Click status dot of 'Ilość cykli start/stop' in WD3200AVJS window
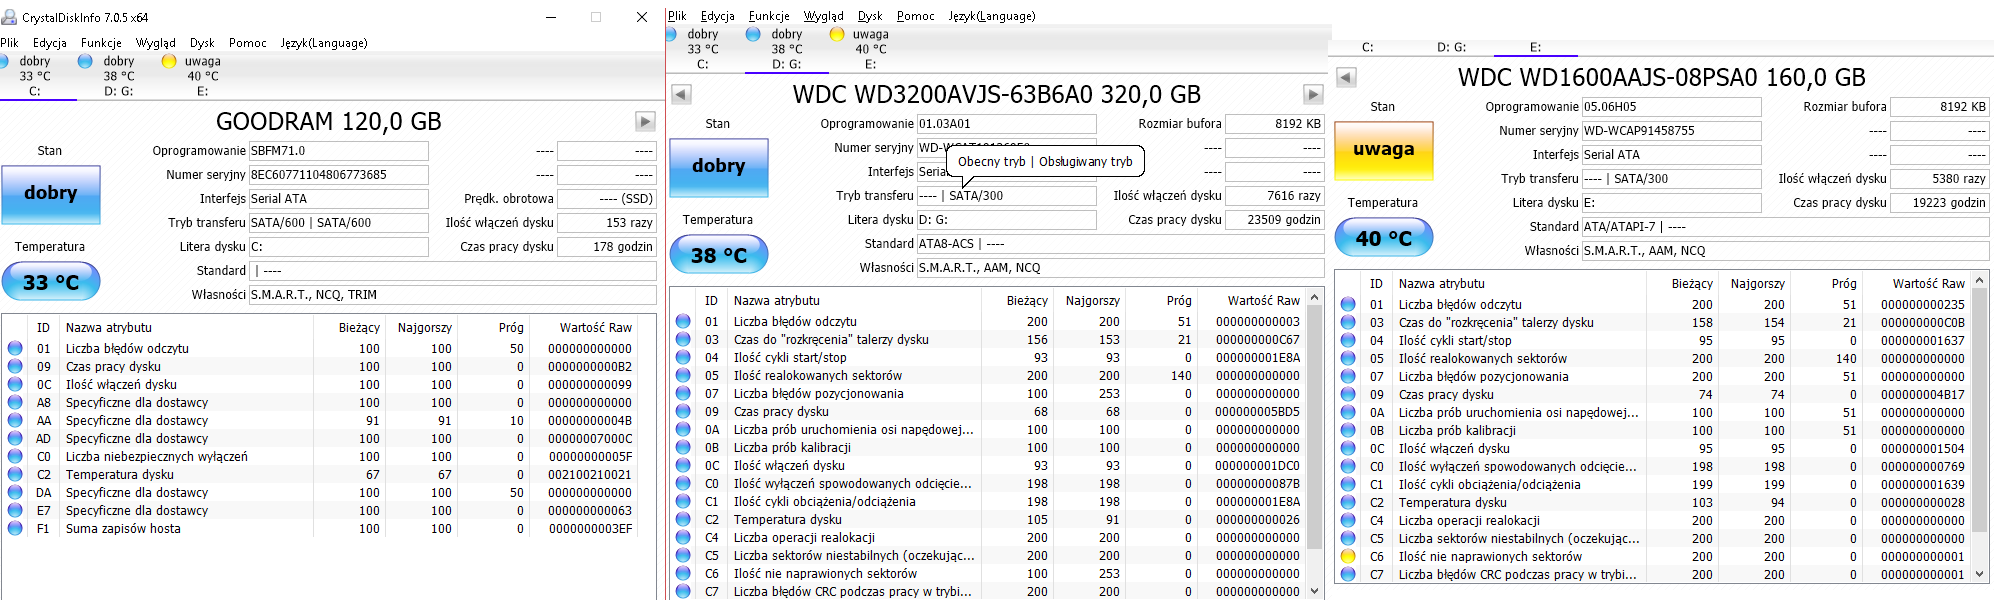This screenshot has height=600, width=2000. point(683,357)
